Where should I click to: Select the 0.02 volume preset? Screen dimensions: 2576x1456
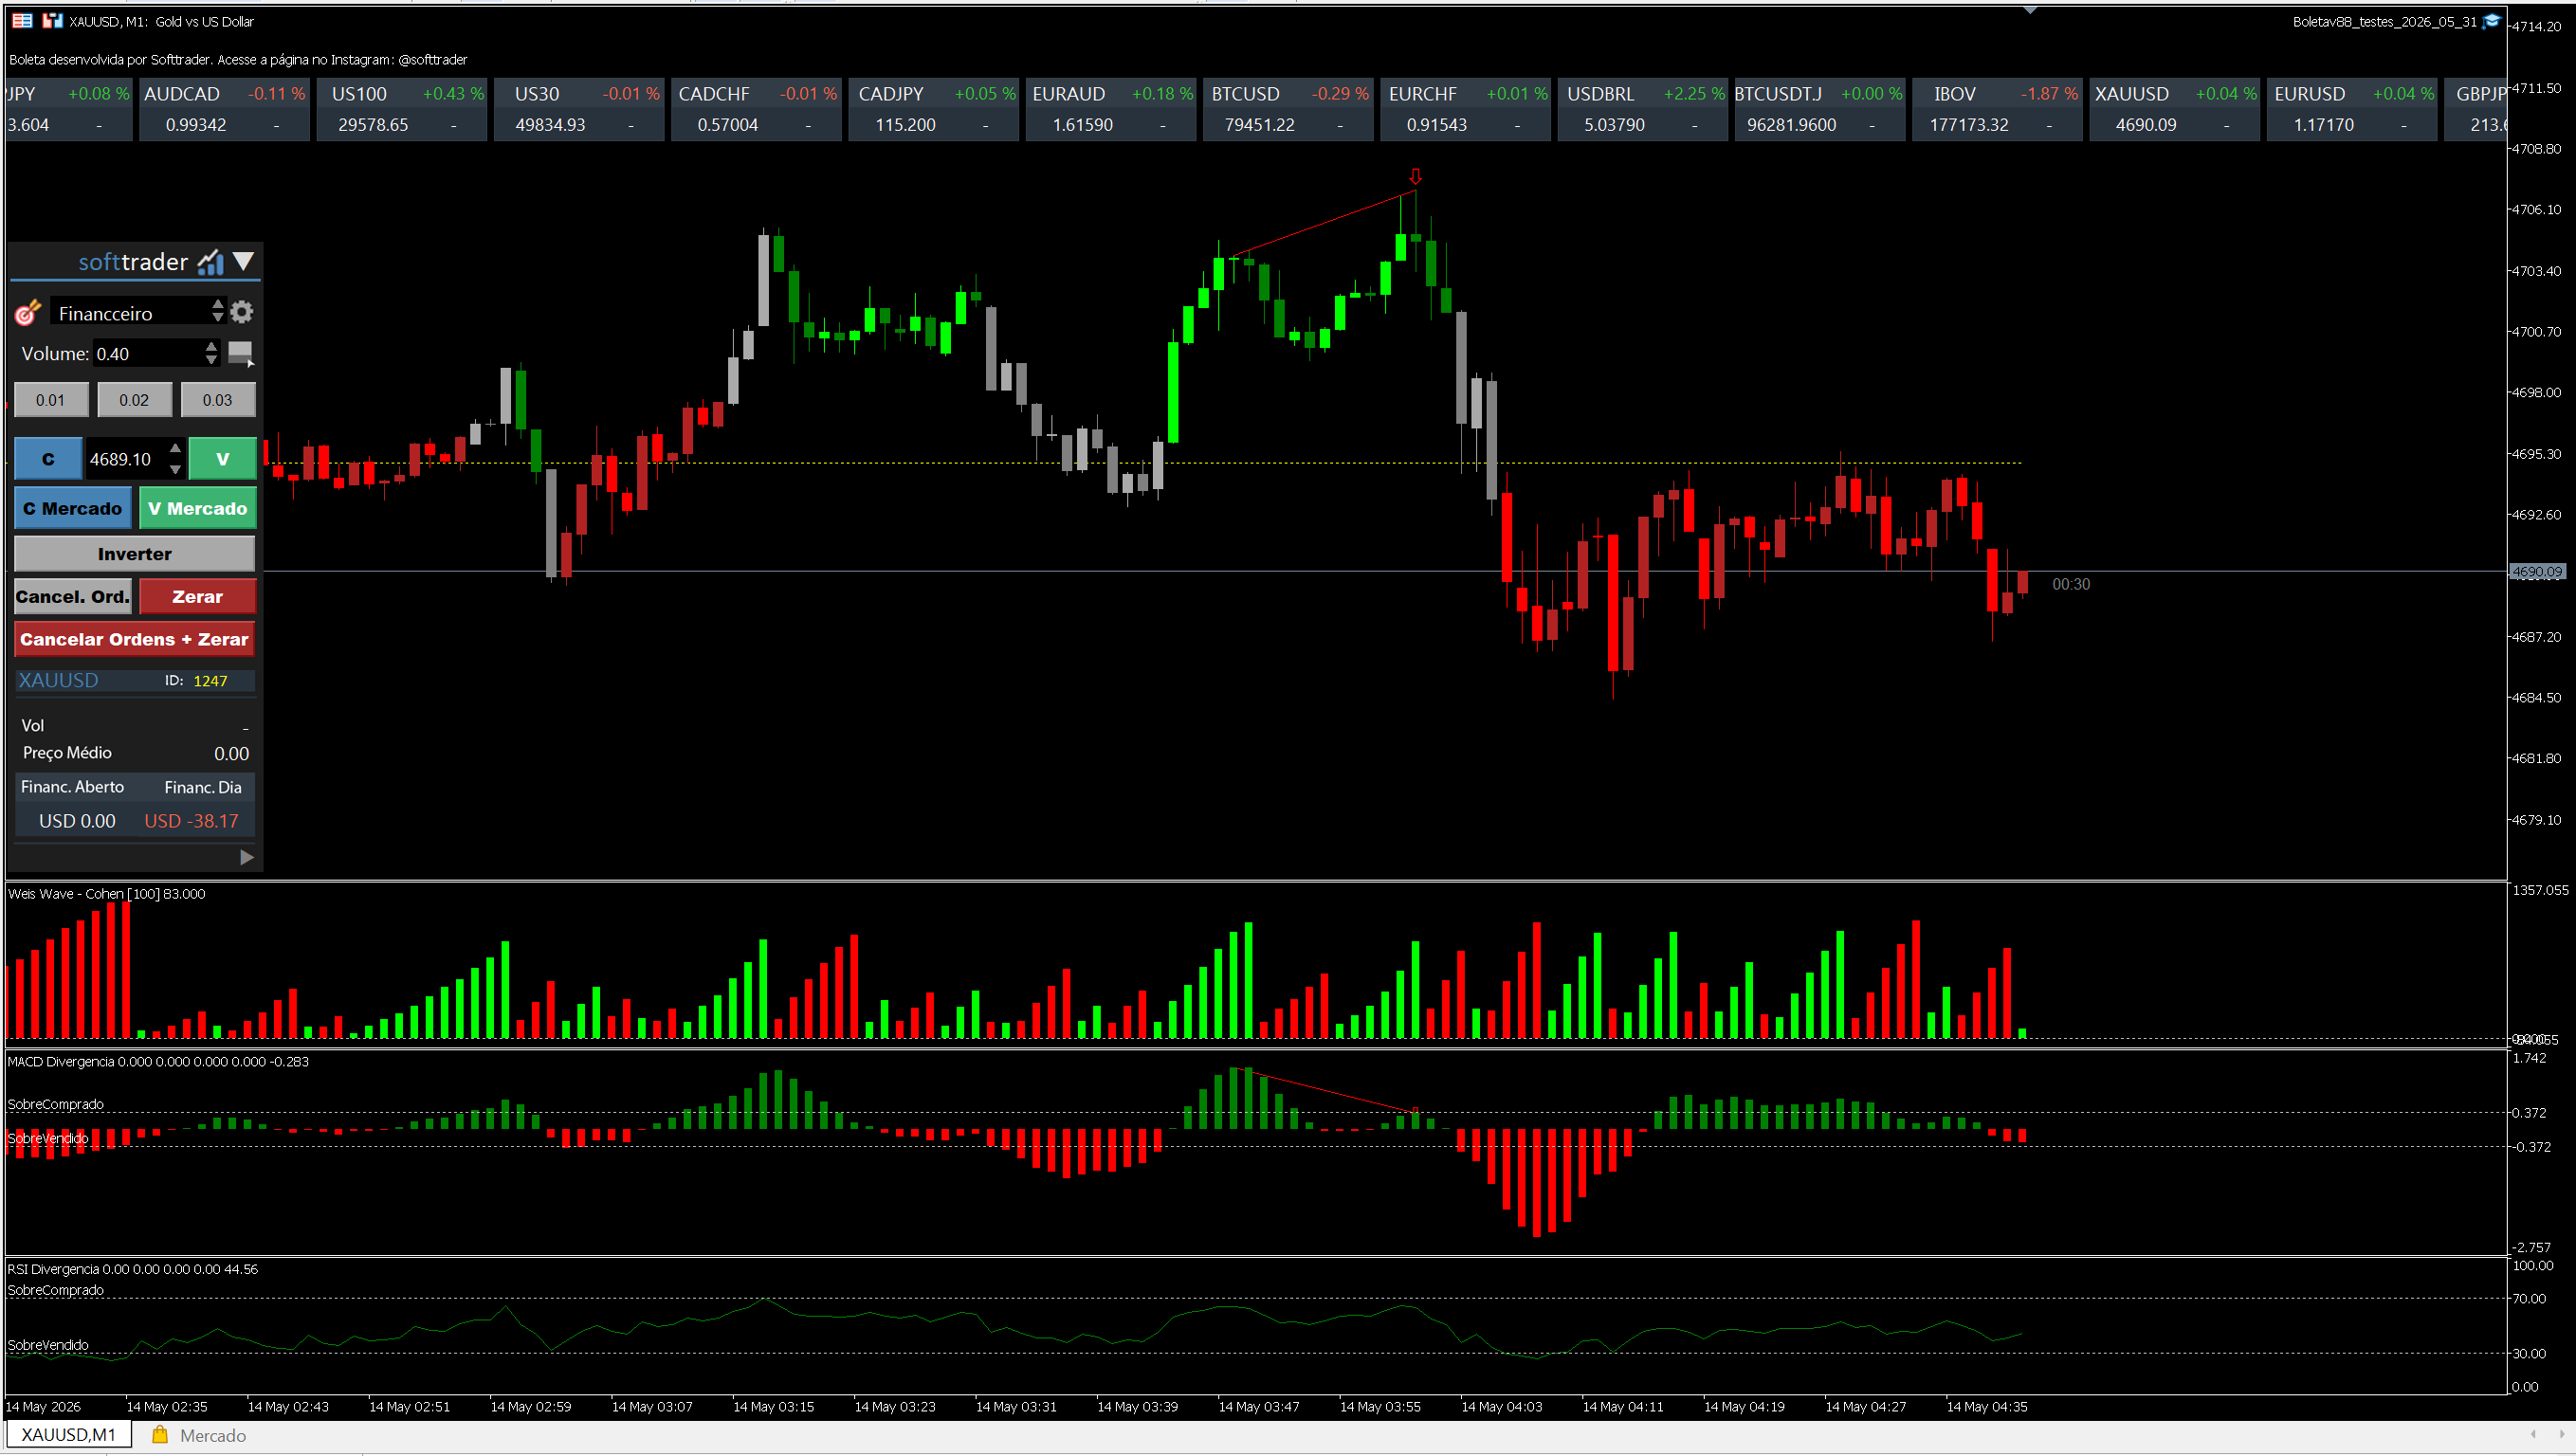tap(134, 400)
